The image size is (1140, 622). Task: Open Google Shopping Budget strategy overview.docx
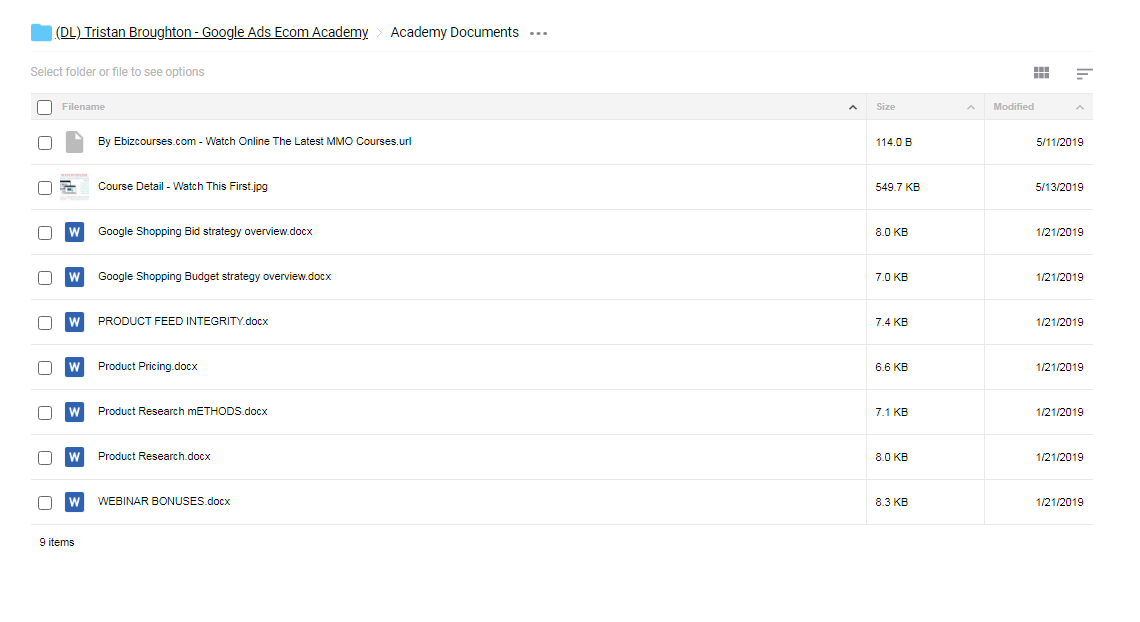tap(214, 277)
